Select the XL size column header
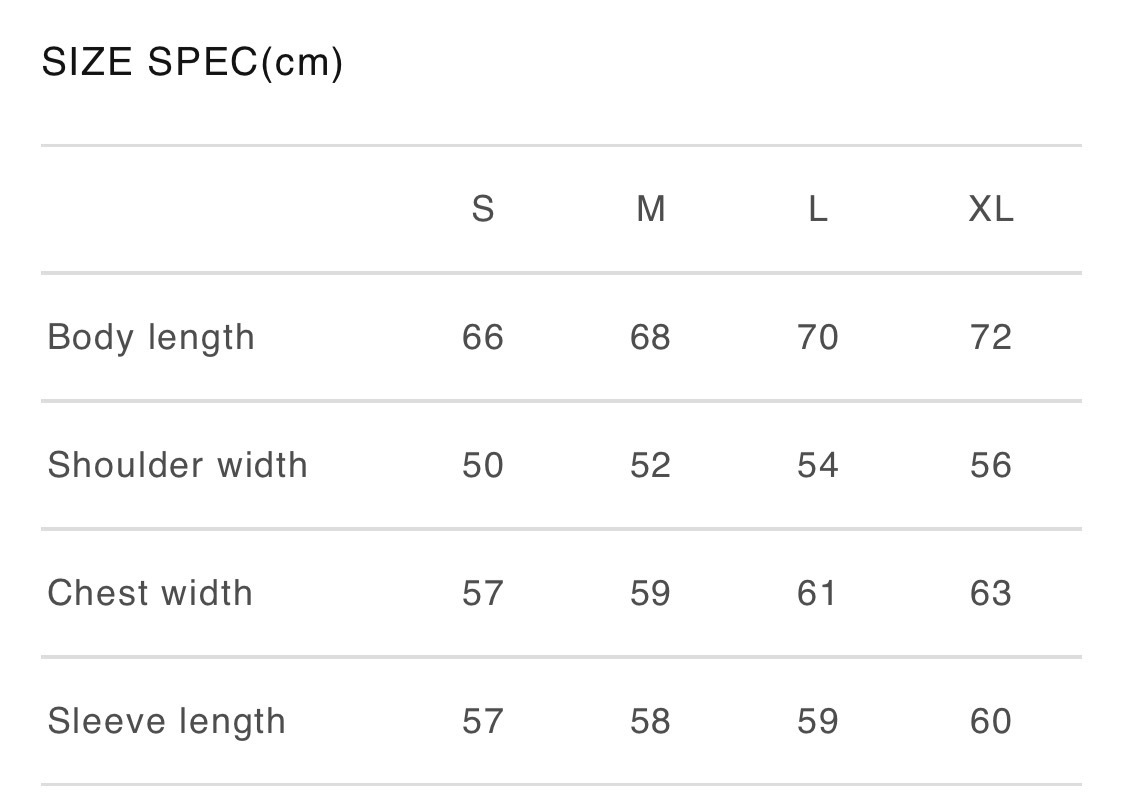The image size is (1142, 805). pos(991,210)
